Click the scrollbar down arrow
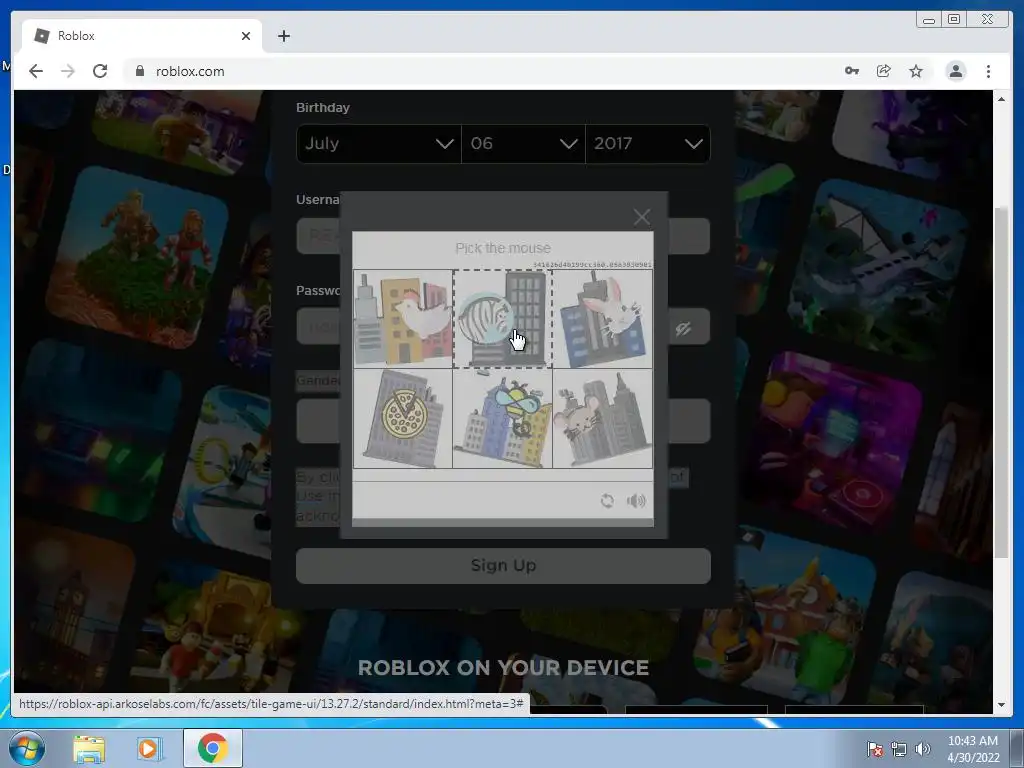 pos(1001,705)
